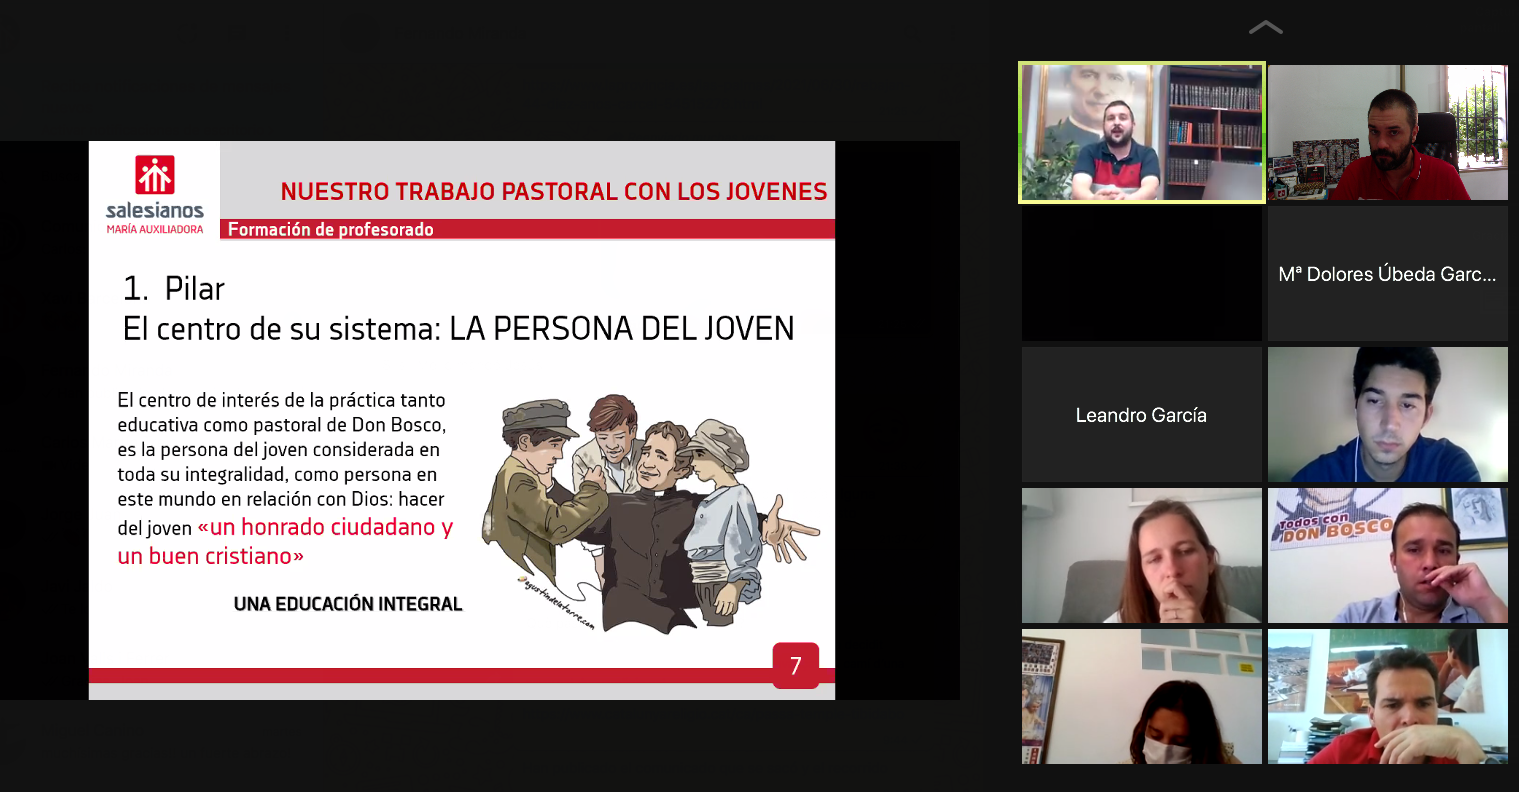Viewport: 1519px width, 792px height.
Task: Click the '1. Pilar' heading on slide
Action: (x=173, y=288)
